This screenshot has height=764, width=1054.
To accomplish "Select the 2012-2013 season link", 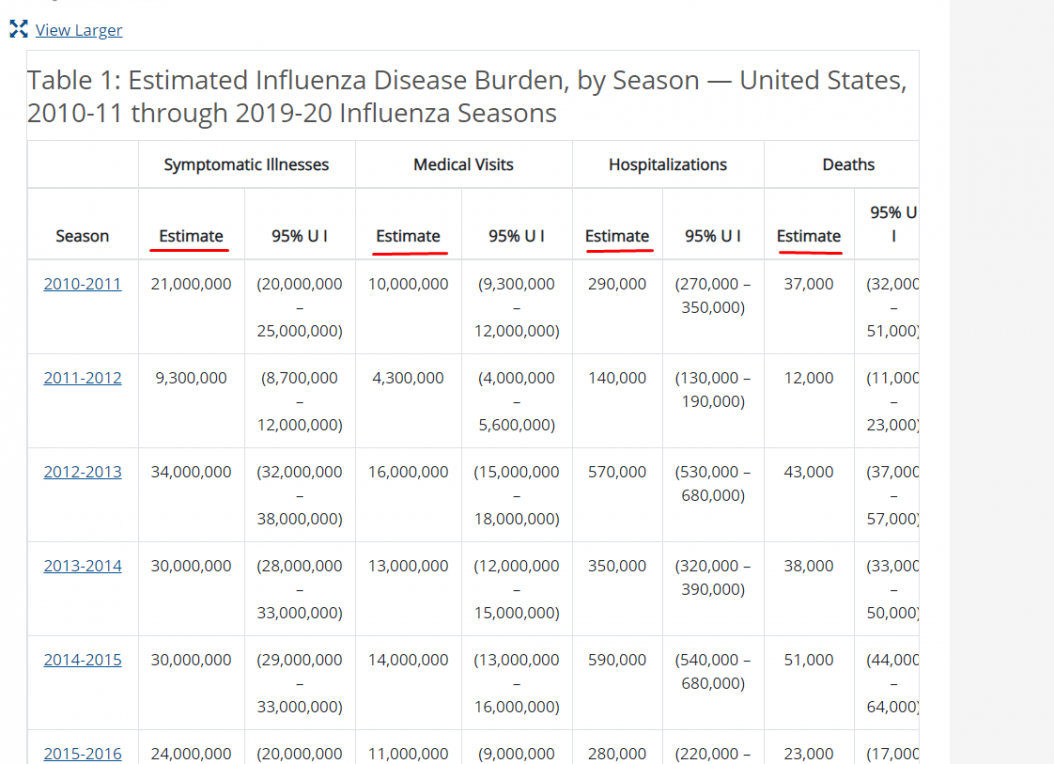I will pos(83,472).
